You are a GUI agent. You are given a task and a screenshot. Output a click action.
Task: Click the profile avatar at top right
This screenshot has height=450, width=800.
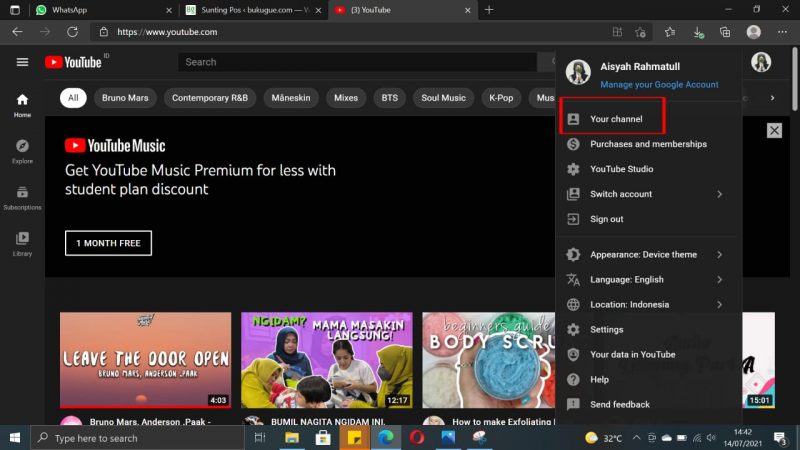[761, 62]
